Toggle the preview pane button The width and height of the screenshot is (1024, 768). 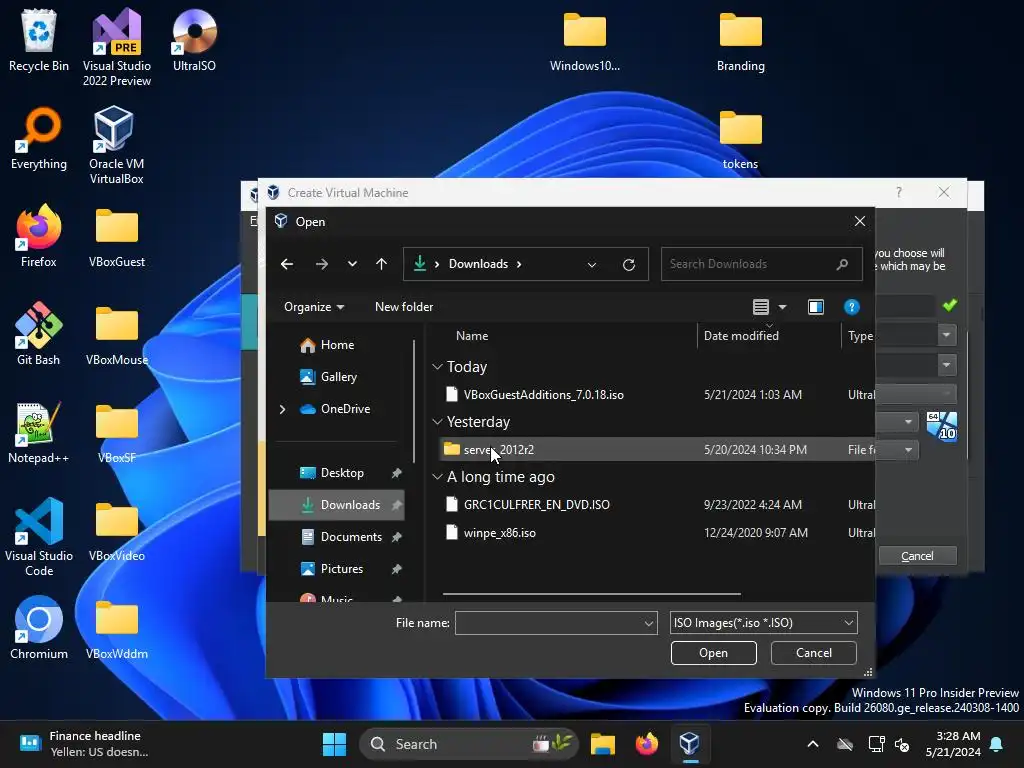tap(816, 307)
